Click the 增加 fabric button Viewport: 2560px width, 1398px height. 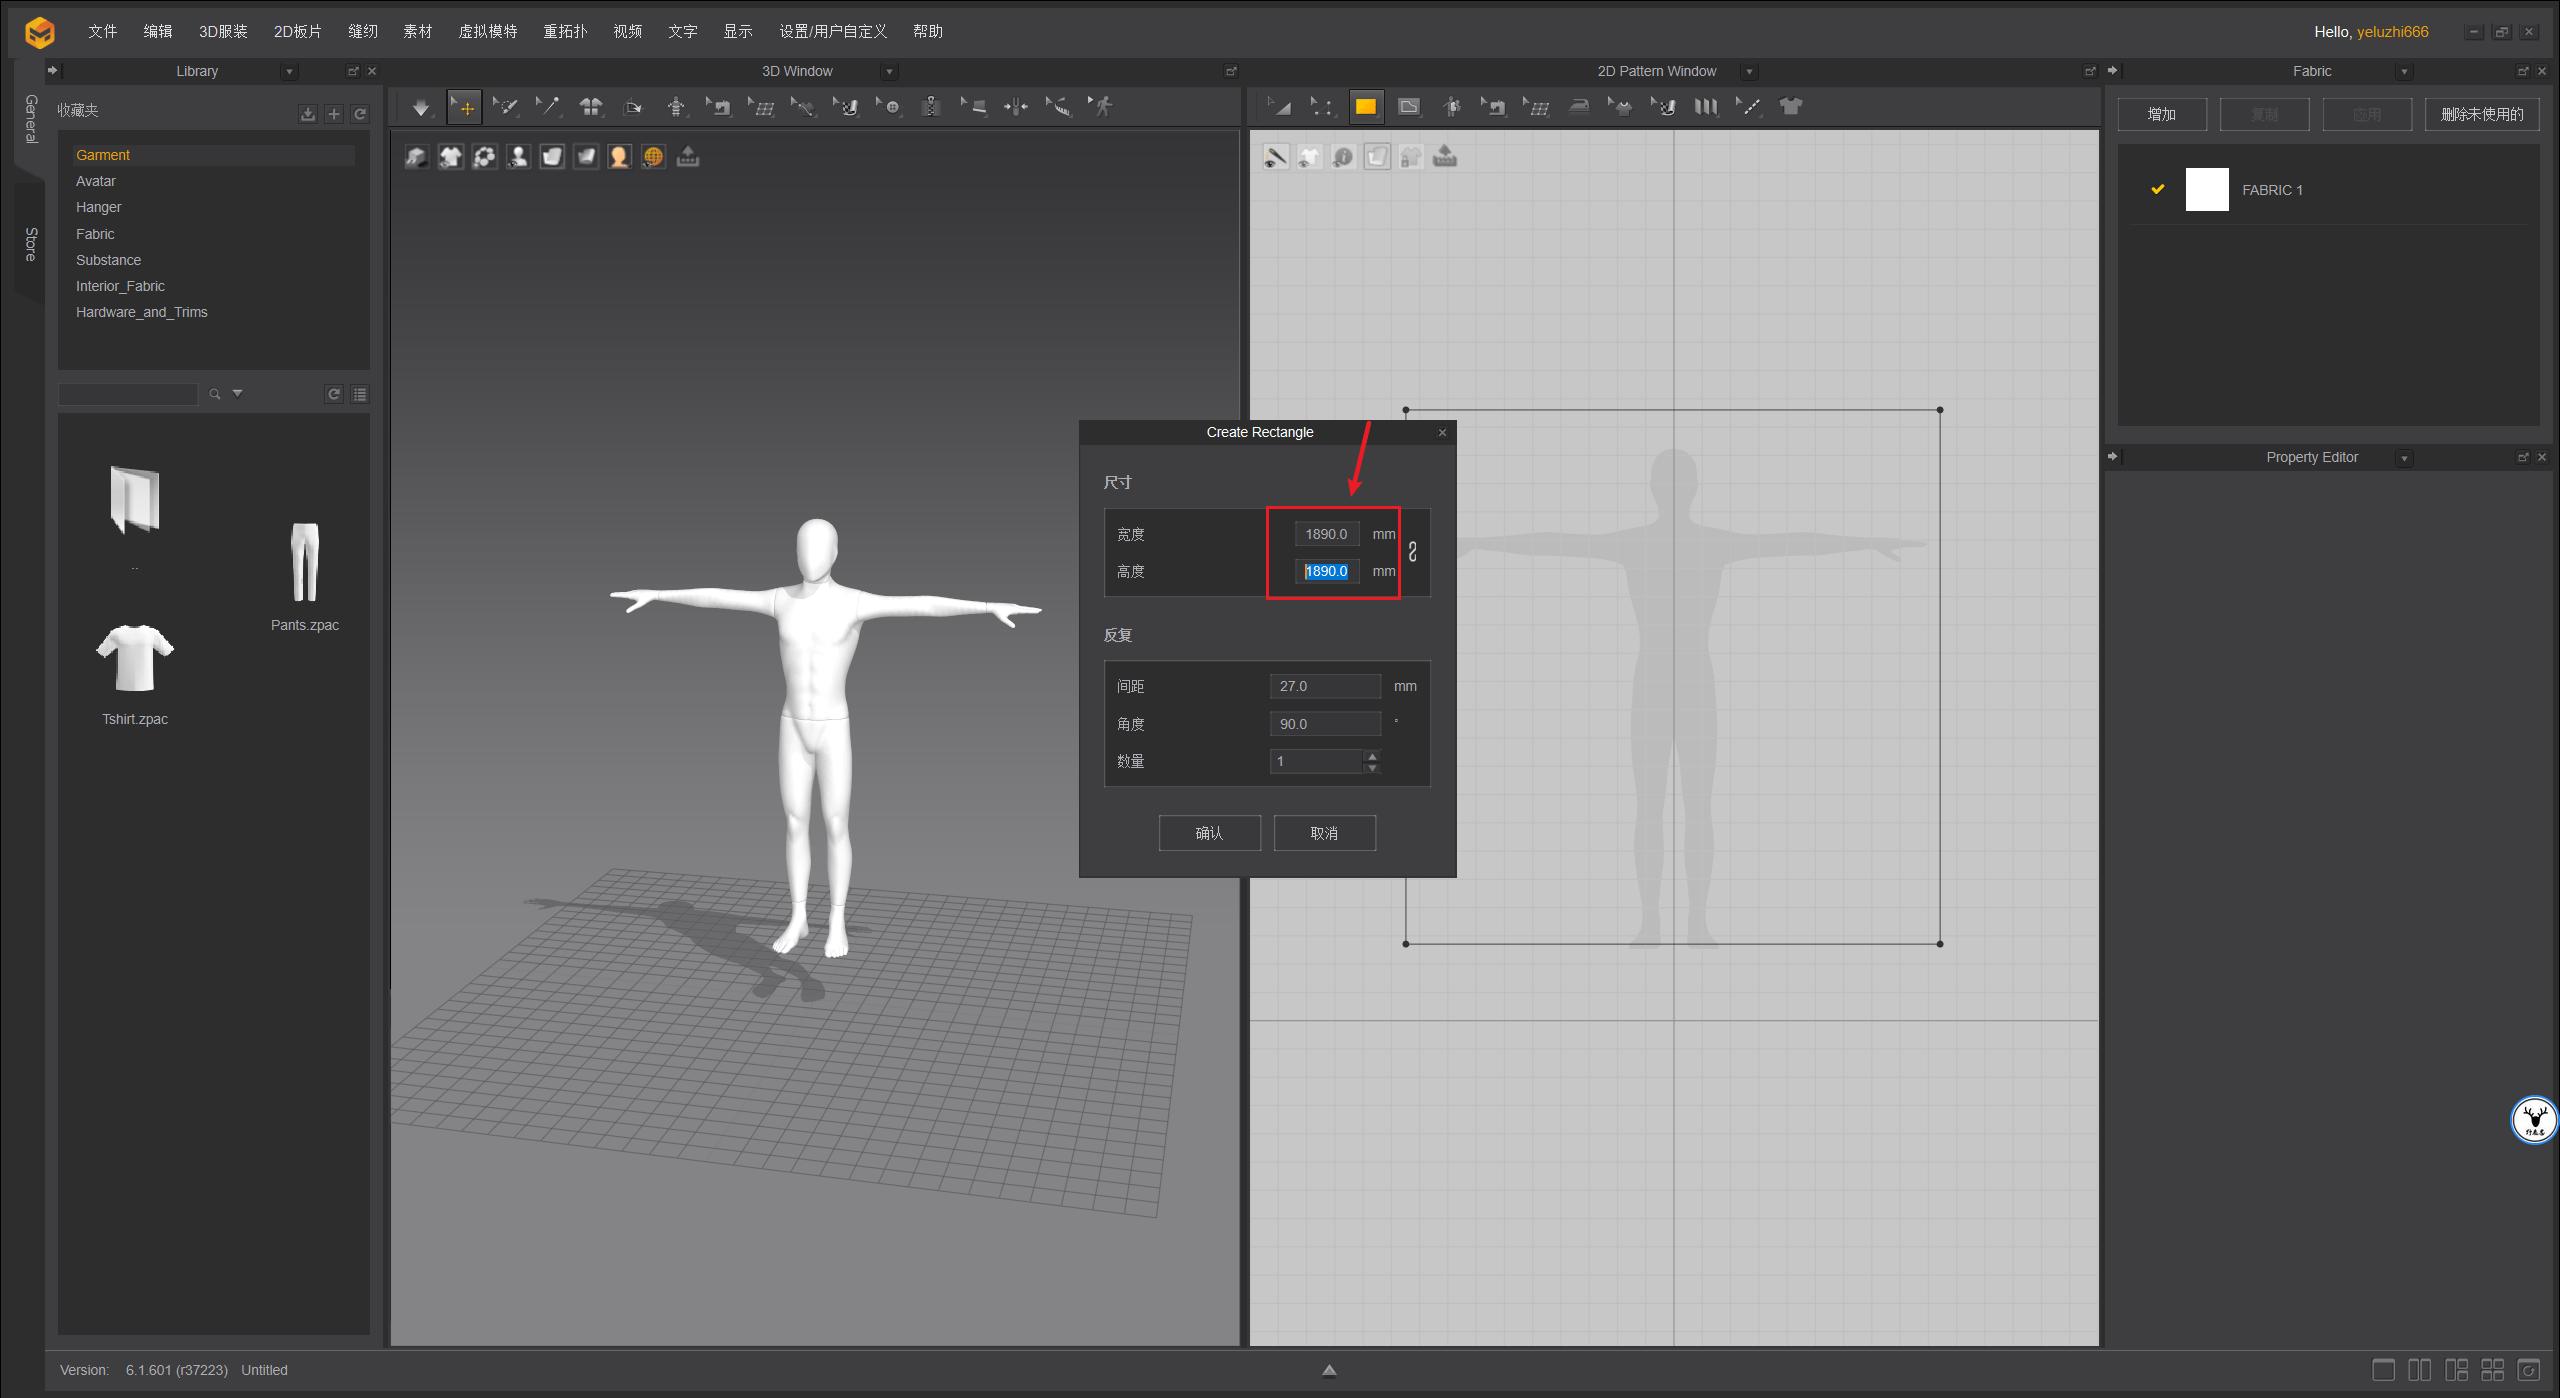pos(2161,114)
